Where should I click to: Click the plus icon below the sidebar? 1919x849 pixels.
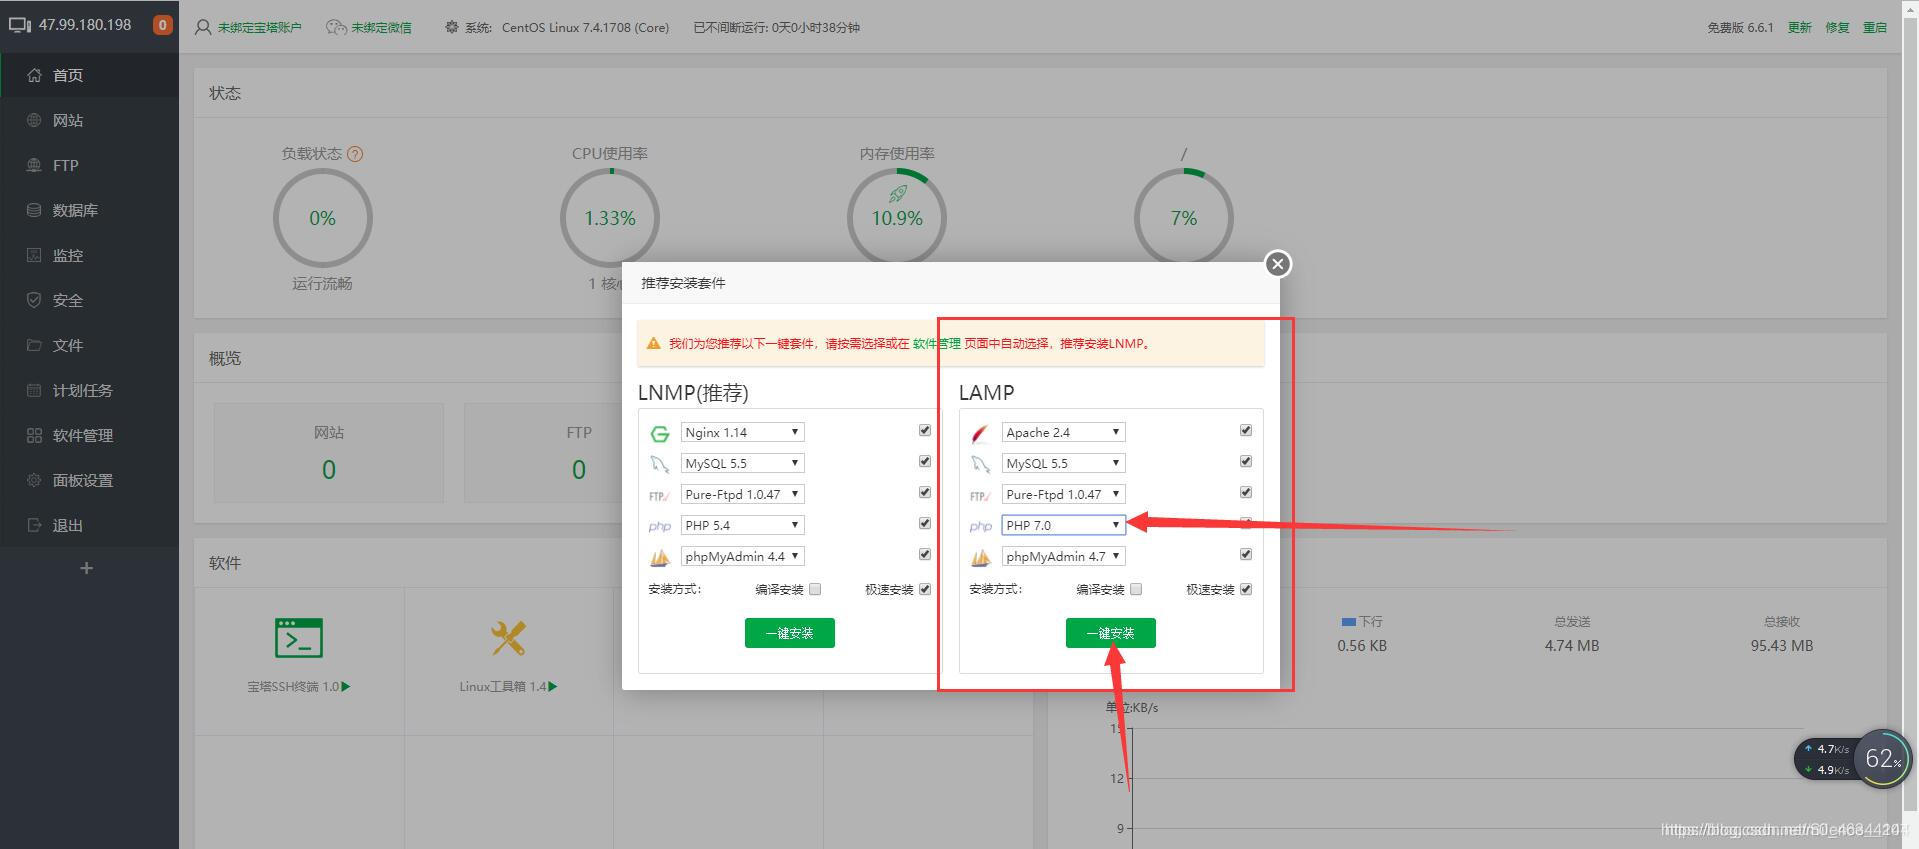tap(86, 568)
